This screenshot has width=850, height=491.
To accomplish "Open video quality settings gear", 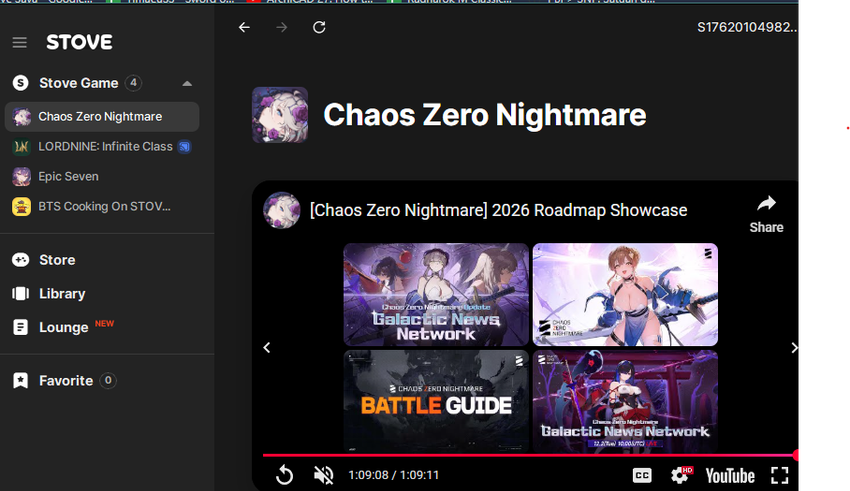I will pyautogui.click(x=681, y=475).
